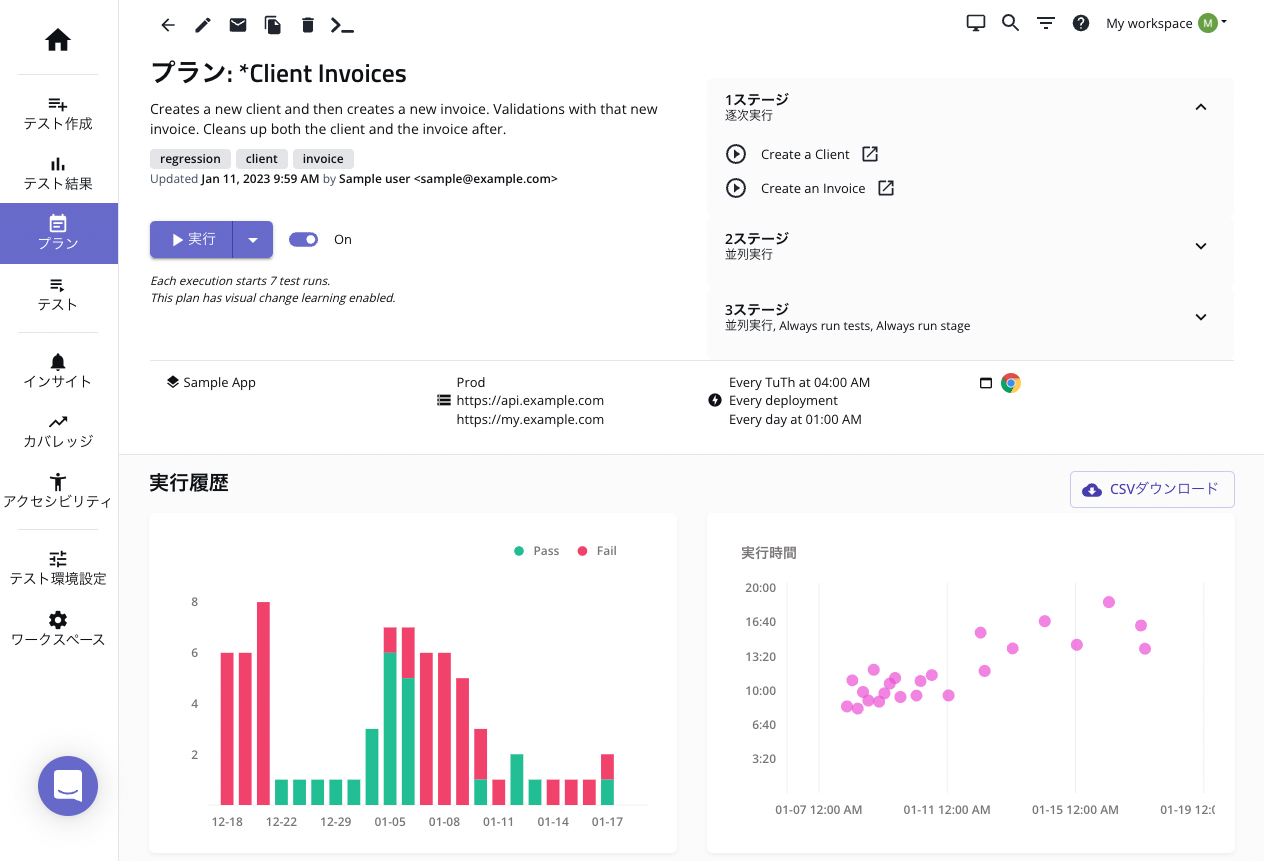Viewport: 1264px width, 861px height.
Task: Open dropdown arrow next to 実行 button
Action: (x=253, y=240)
